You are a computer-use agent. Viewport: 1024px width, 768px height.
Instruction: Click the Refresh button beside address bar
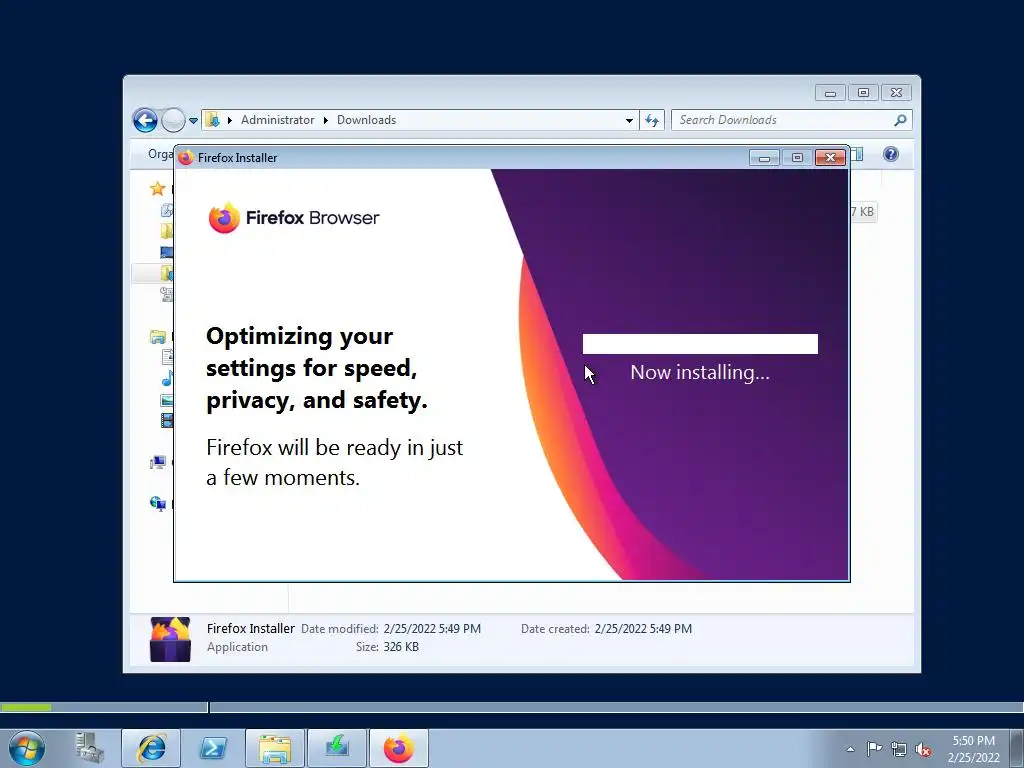point(652,120)
